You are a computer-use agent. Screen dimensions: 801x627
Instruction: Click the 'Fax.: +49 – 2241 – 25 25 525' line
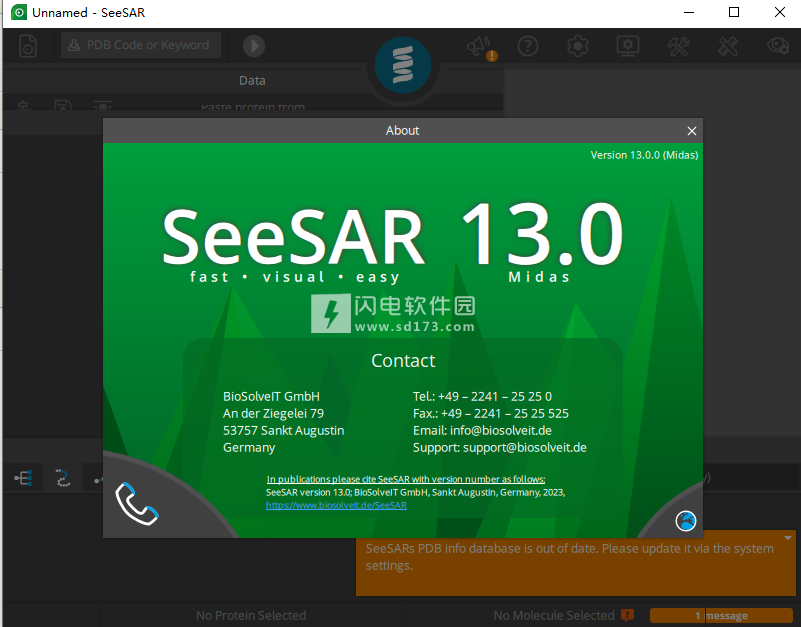[x=490, y=413]
